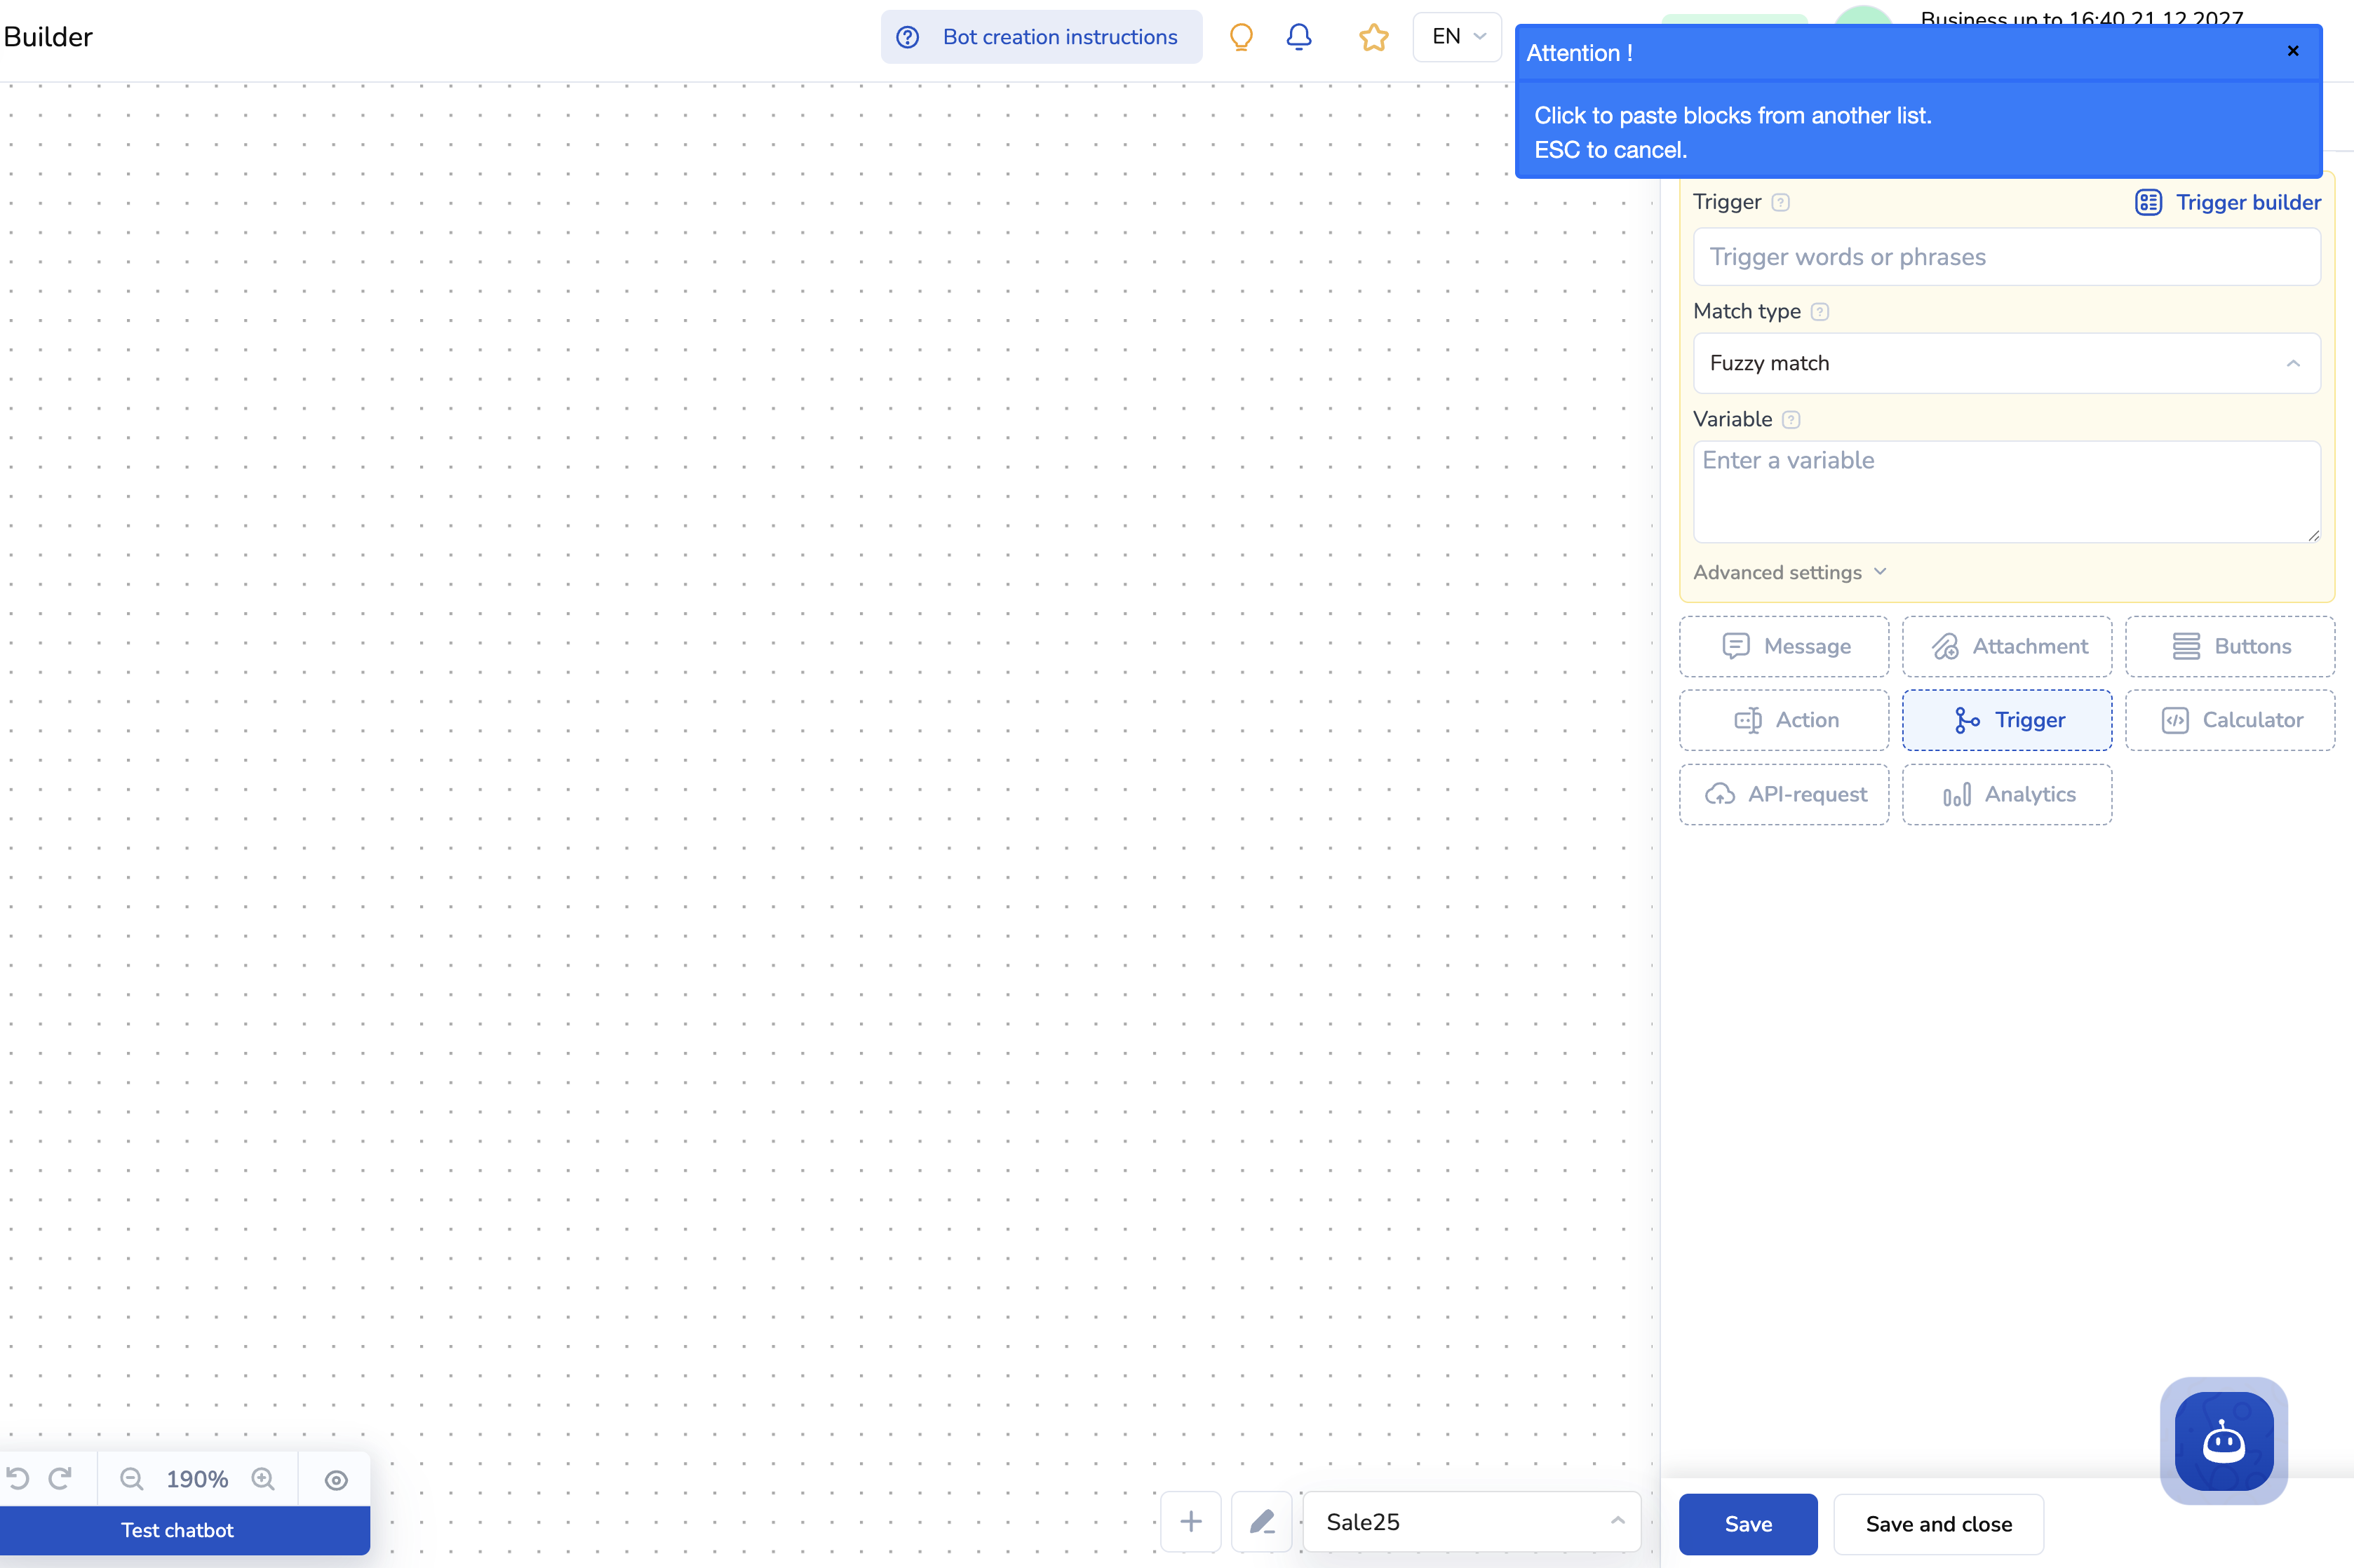
Task: Add a Message block
Action: (1784, 646)
